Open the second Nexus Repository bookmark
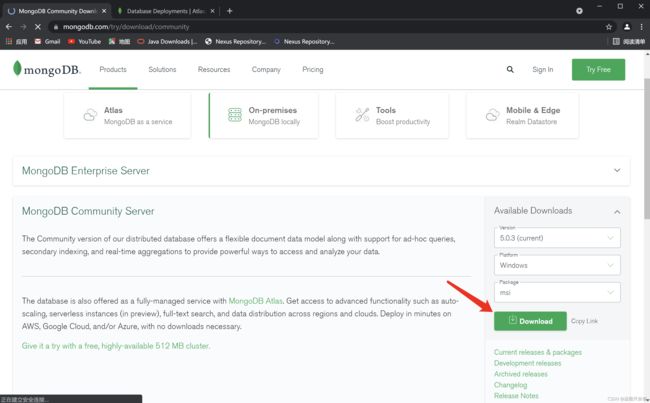 (304, 41)
